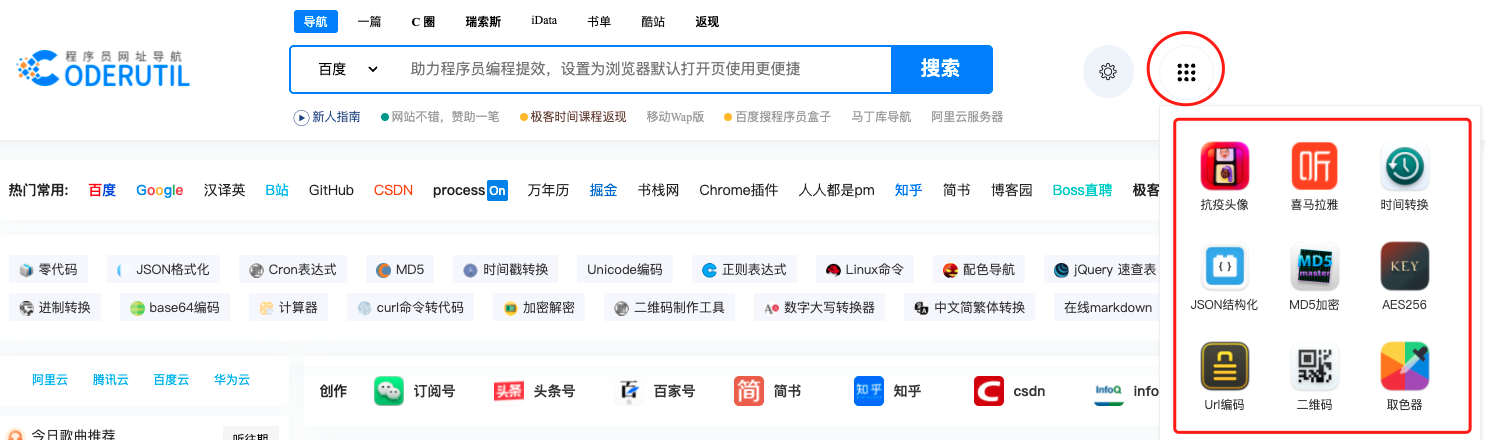Image resolution: width=1485 pixels, height=440 pixels.
Task: Open the Cron表达式 tool
Action: click(x=294, y=269)
